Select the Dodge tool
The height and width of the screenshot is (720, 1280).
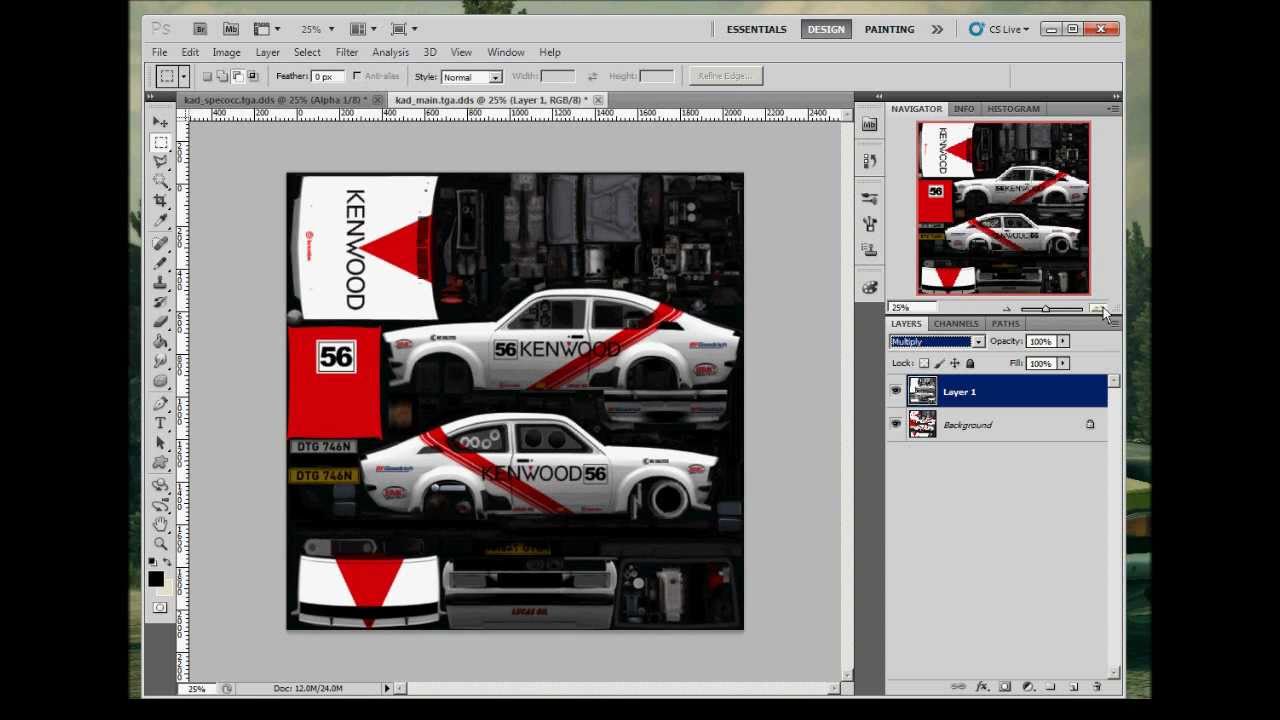[160, 381]
